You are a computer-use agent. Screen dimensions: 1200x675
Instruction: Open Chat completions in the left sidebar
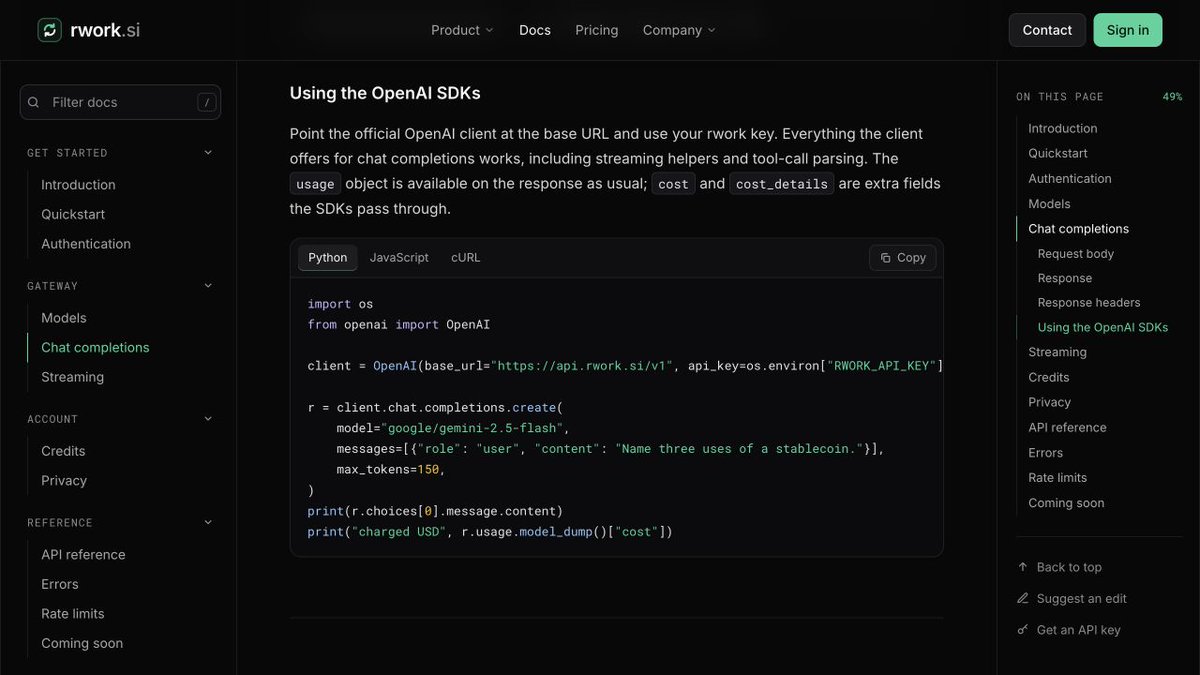pyautogui.click(x=95, y=347)
